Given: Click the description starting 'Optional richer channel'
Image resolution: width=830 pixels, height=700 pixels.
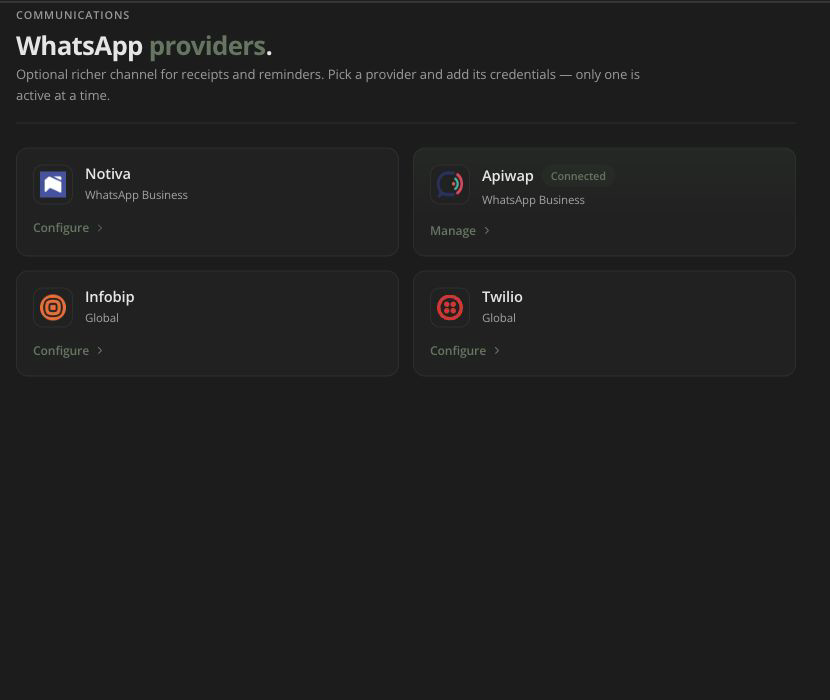Looking at the screenshot, I should (x=328, y=85).
